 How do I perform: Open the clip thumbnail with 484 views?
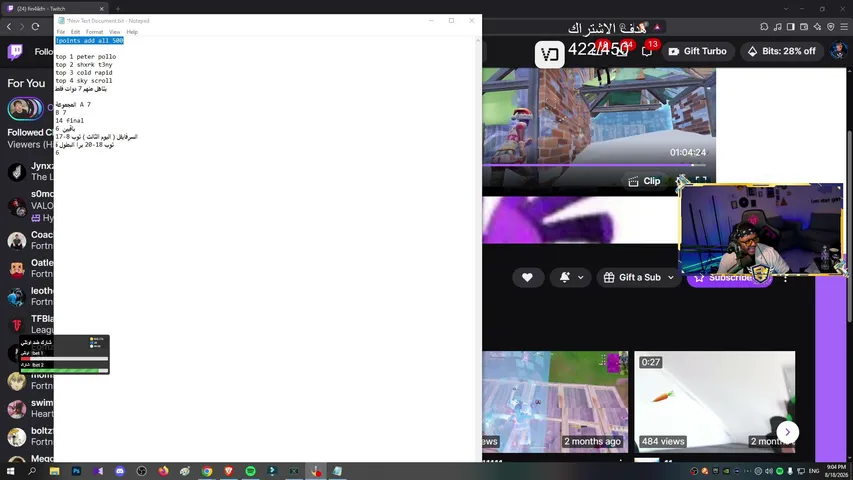tap(714, 402)
